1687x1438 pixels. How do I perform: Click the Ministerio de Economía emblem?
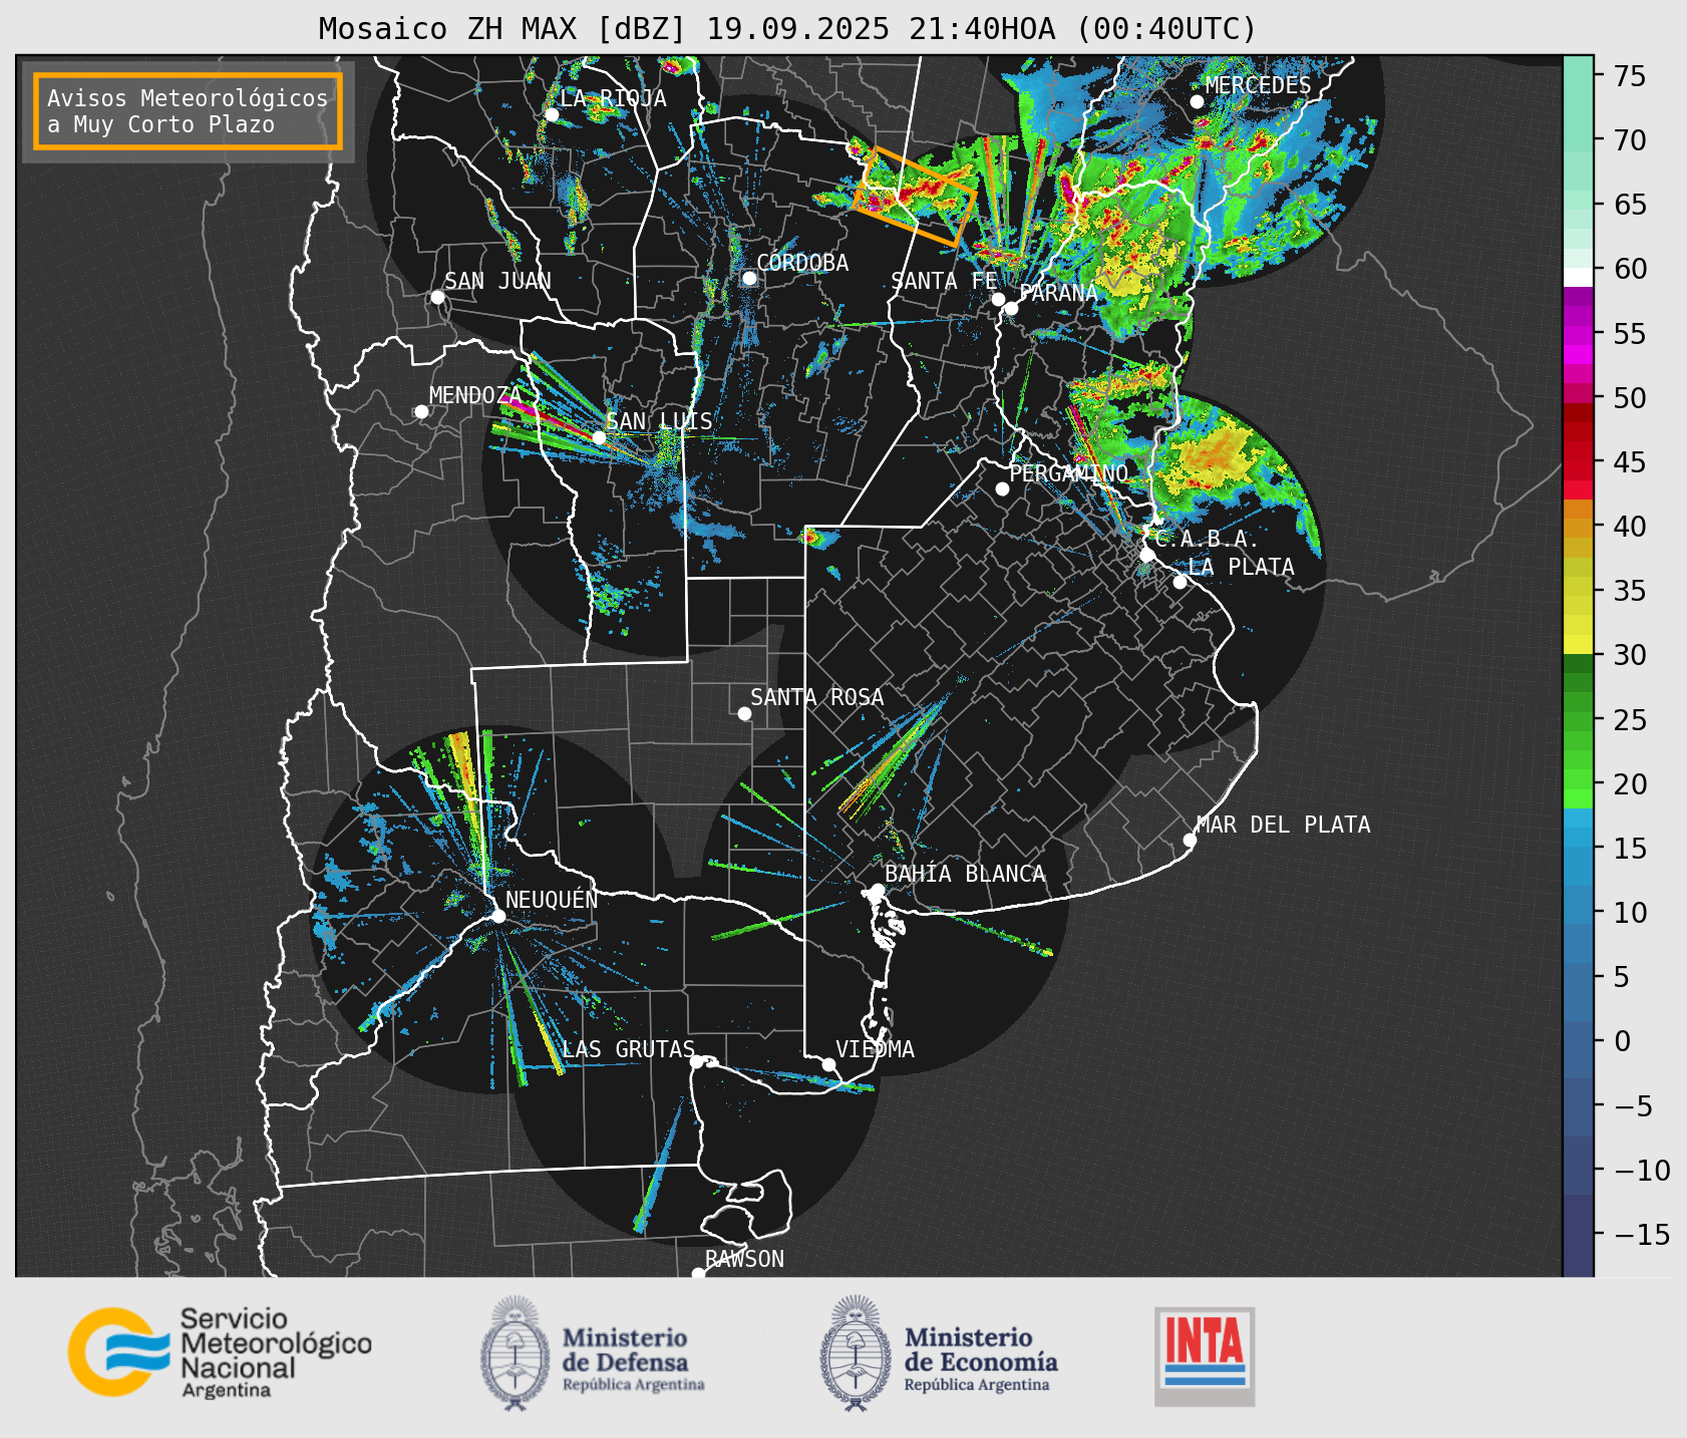(854, 1353)
